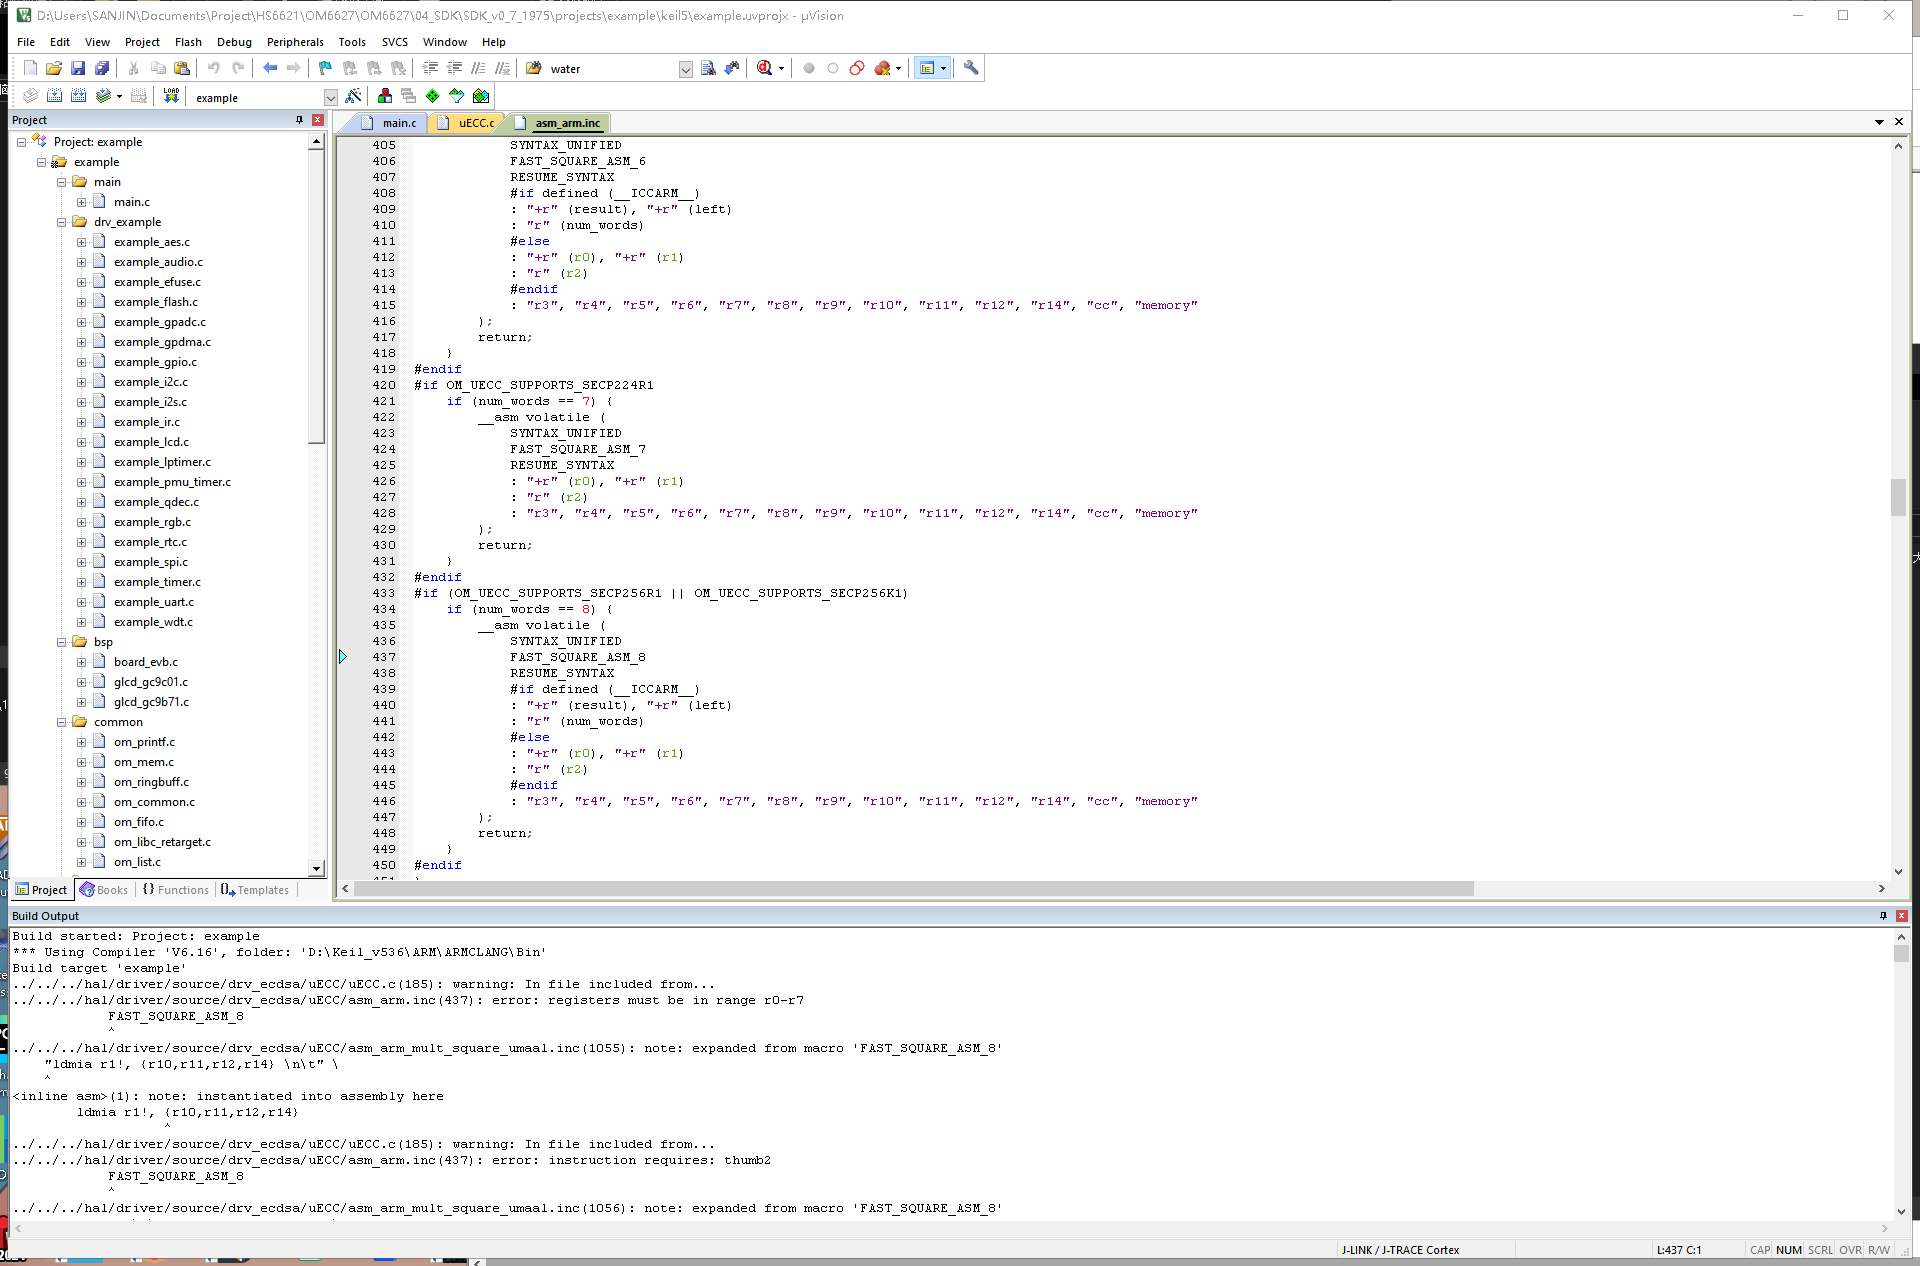Switch to uECC.c editor tab

468,123
